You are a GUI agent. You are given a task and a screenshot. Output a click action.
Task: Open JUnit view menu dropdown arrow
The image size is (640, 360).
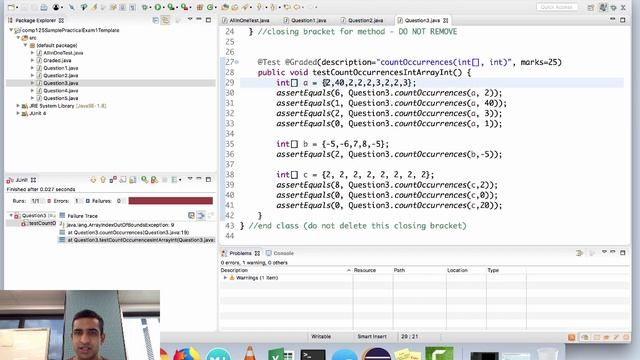click(190, 179)
